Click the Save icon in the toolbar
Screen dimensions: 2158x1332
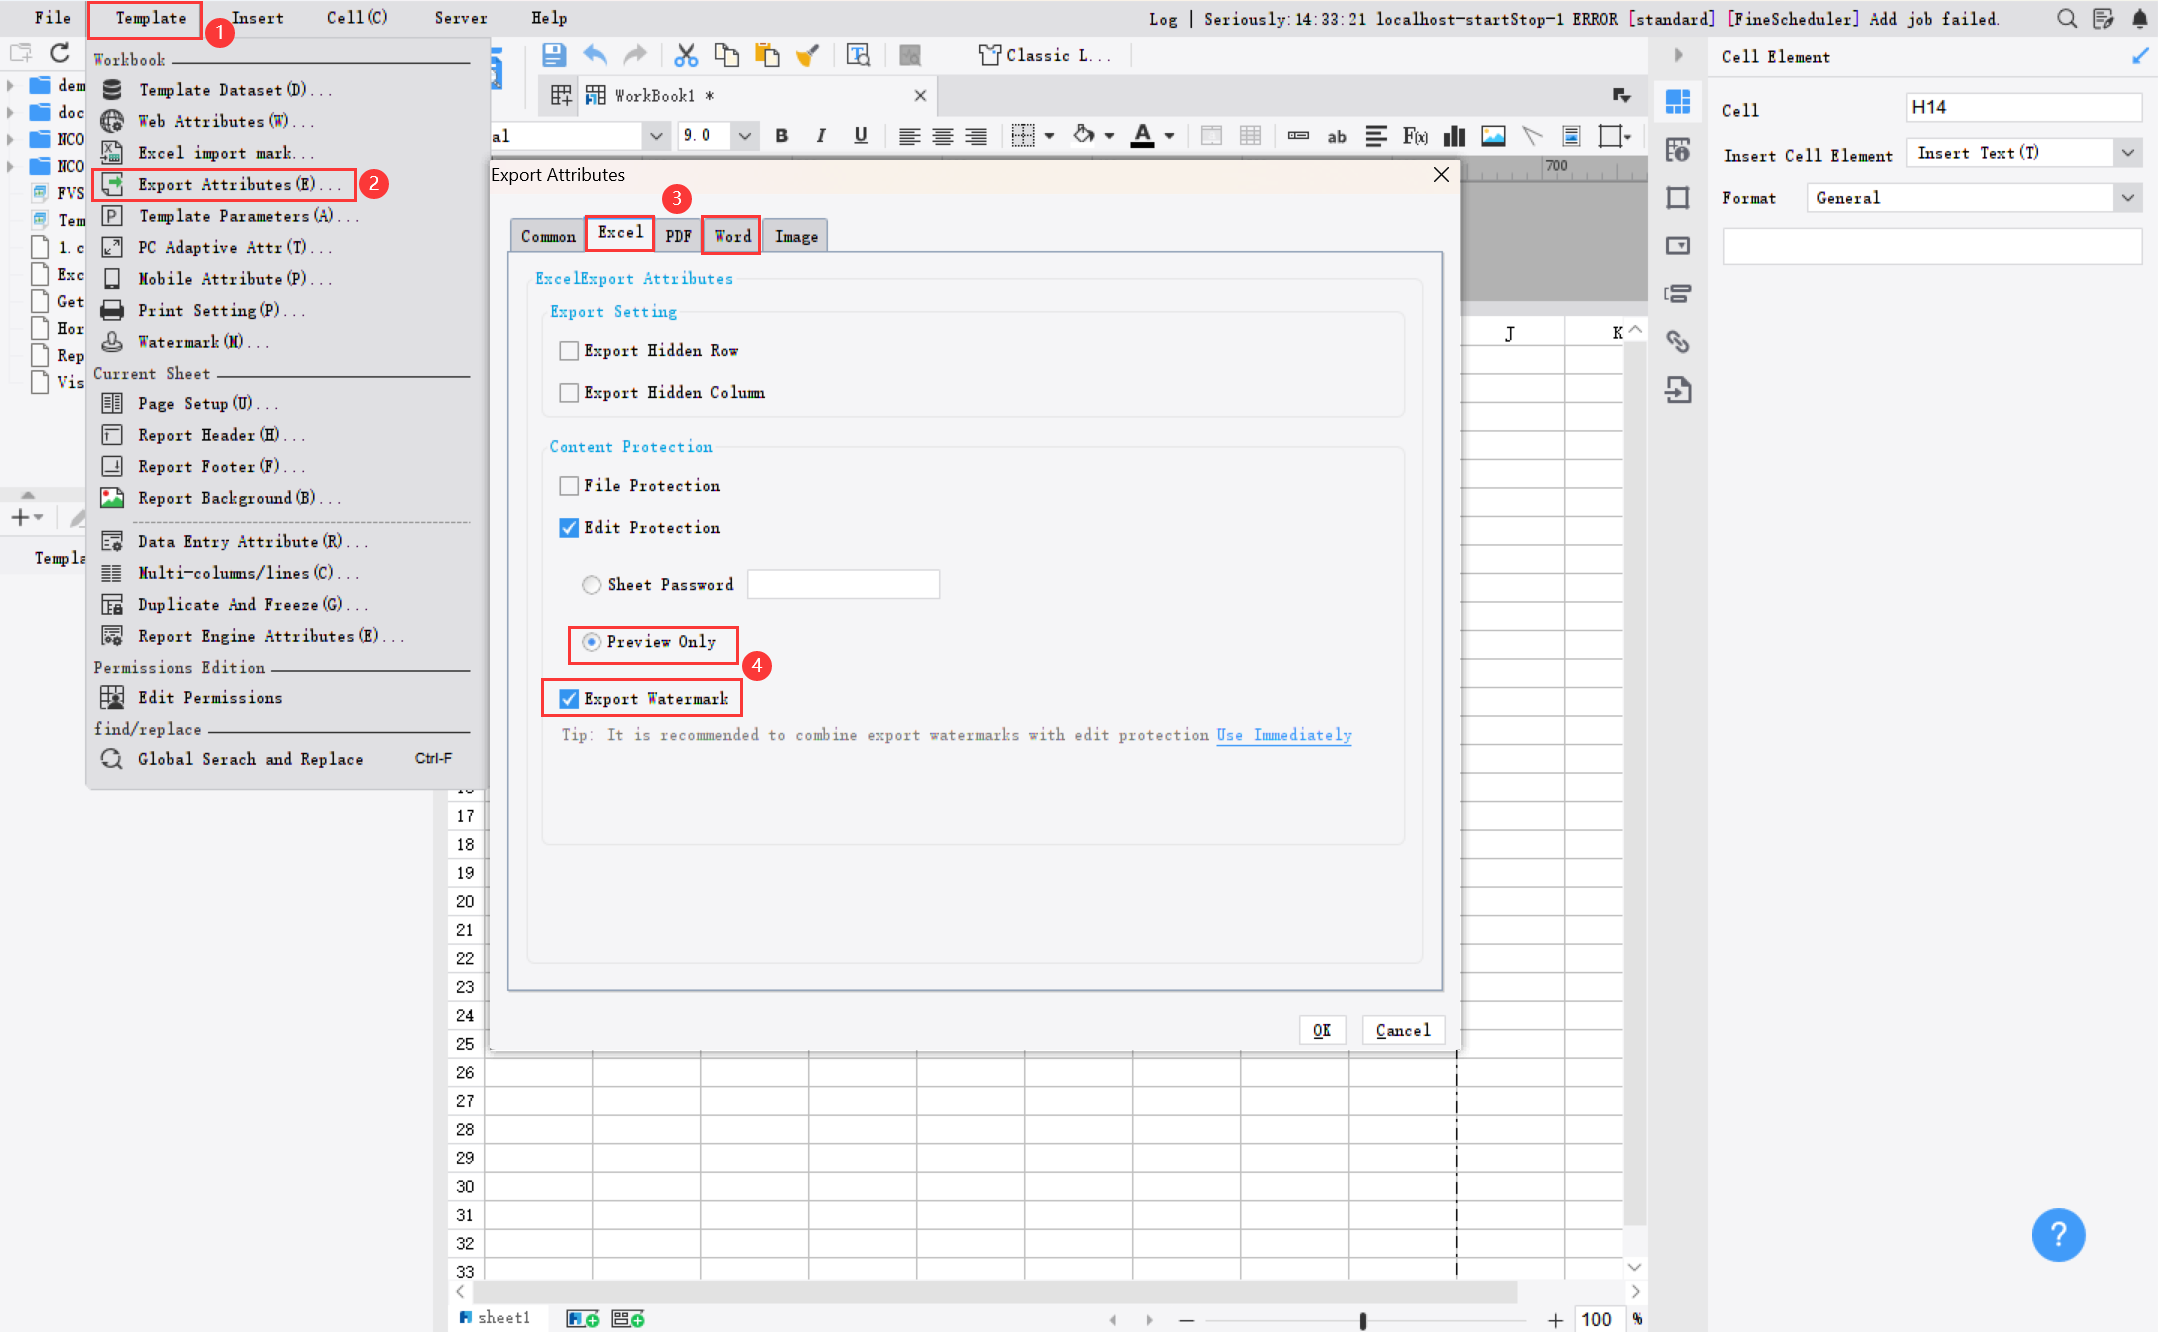click(x=553, y=55)
